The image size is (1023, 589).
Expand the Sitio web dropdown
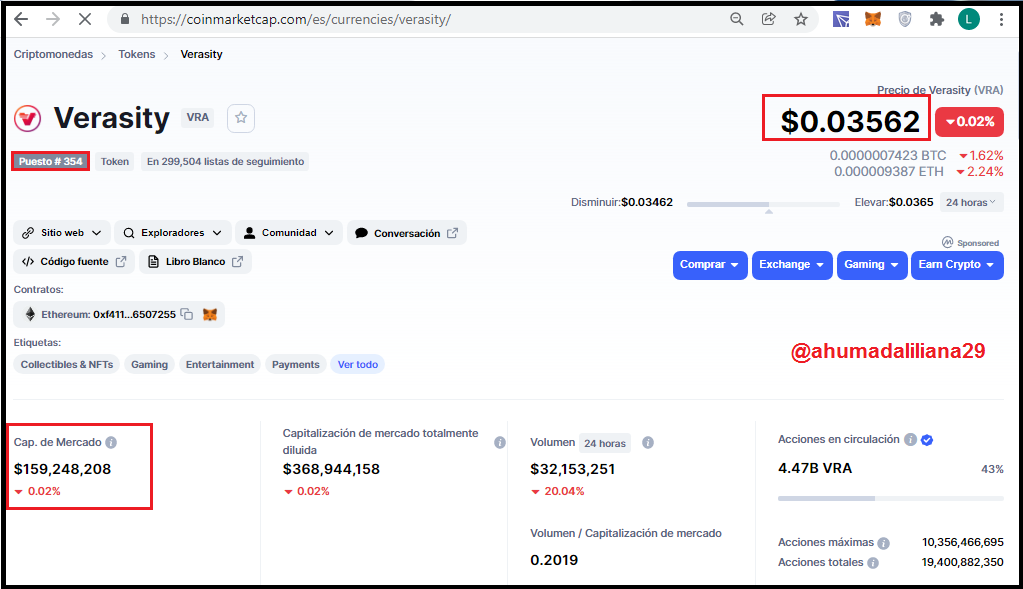63,233
